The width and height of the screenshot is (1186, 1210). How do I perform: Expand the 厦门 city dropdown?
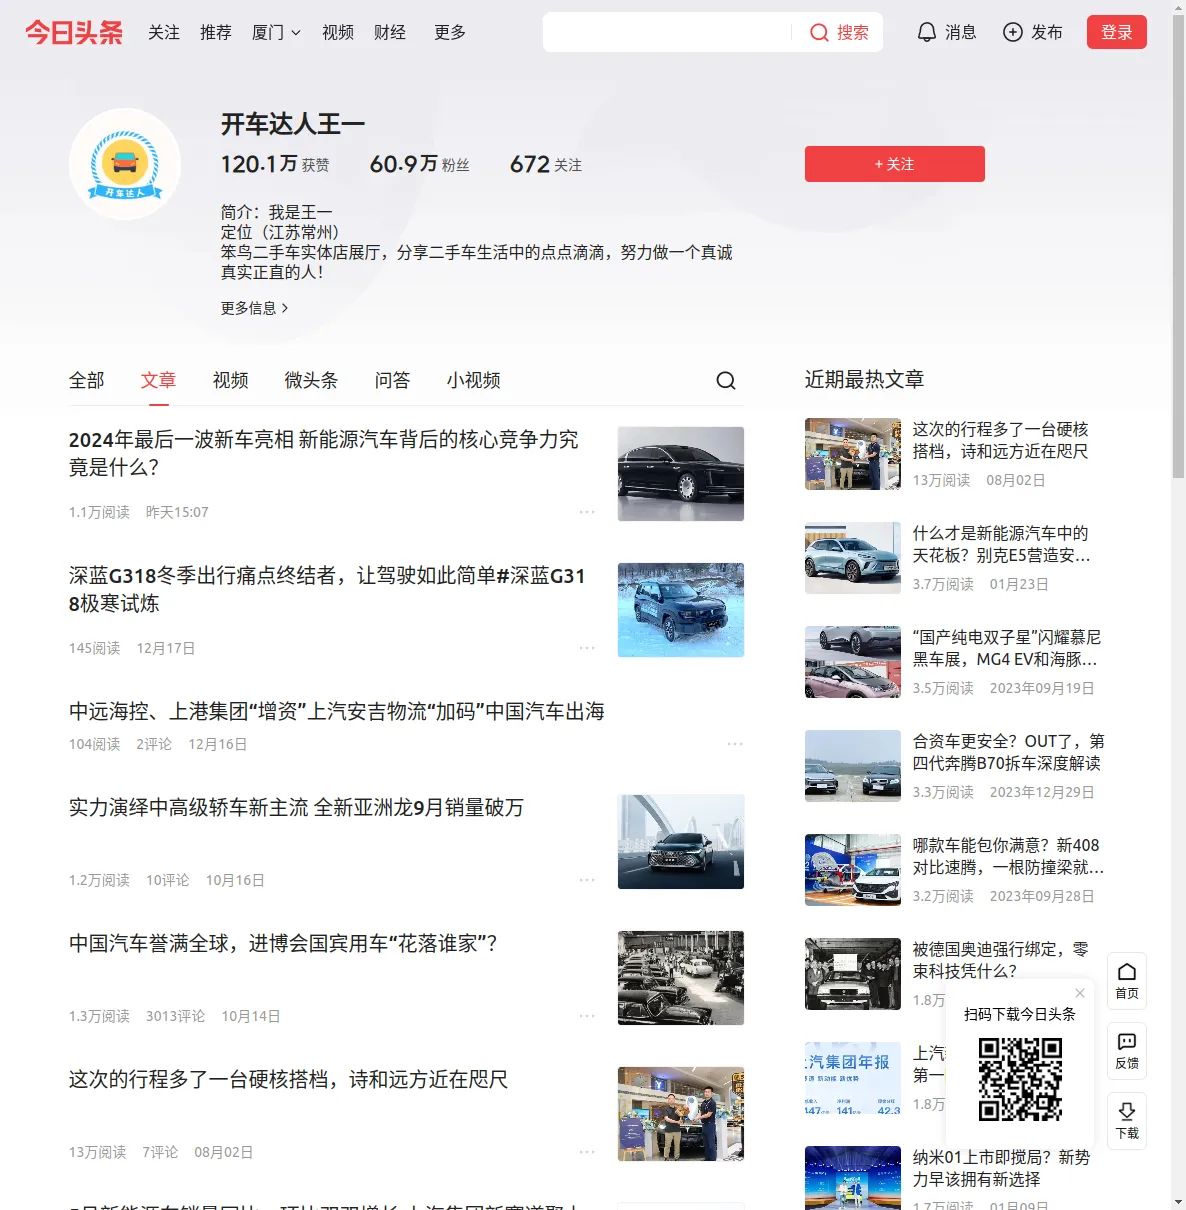coord(276,32)
